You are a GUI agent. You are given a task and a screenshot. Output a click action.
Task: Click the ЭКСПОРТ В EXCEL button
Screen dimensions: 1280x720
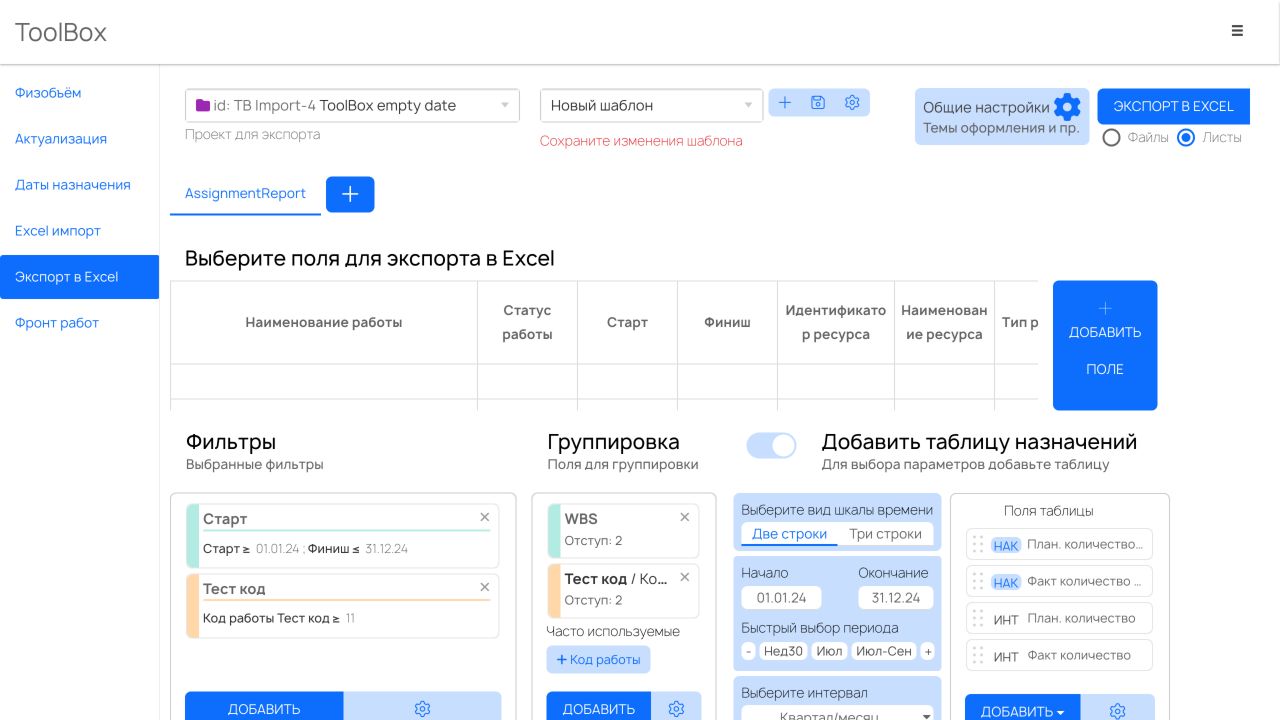pyautogui.click(x=1173, y=106)
